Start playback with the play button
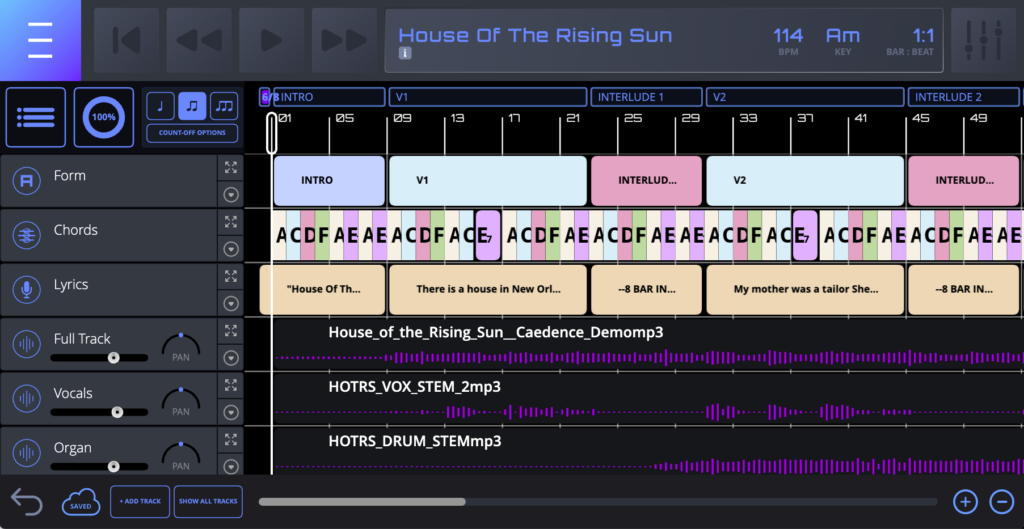 (x=271, y=40)
